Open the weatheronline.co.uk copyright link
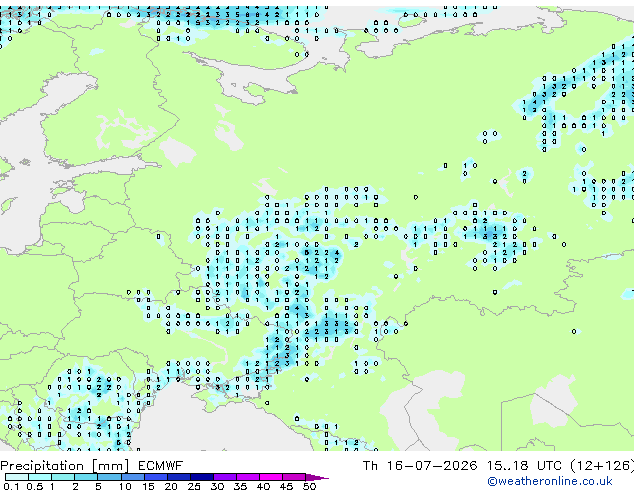This screenshot has height=490, width=634. click(550, 481)
